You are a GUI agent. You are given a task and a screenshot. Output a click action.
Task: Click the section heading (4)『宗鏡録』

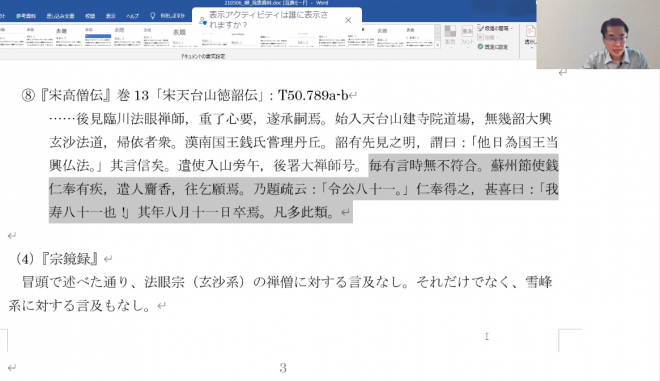click(x=57, y=258)
